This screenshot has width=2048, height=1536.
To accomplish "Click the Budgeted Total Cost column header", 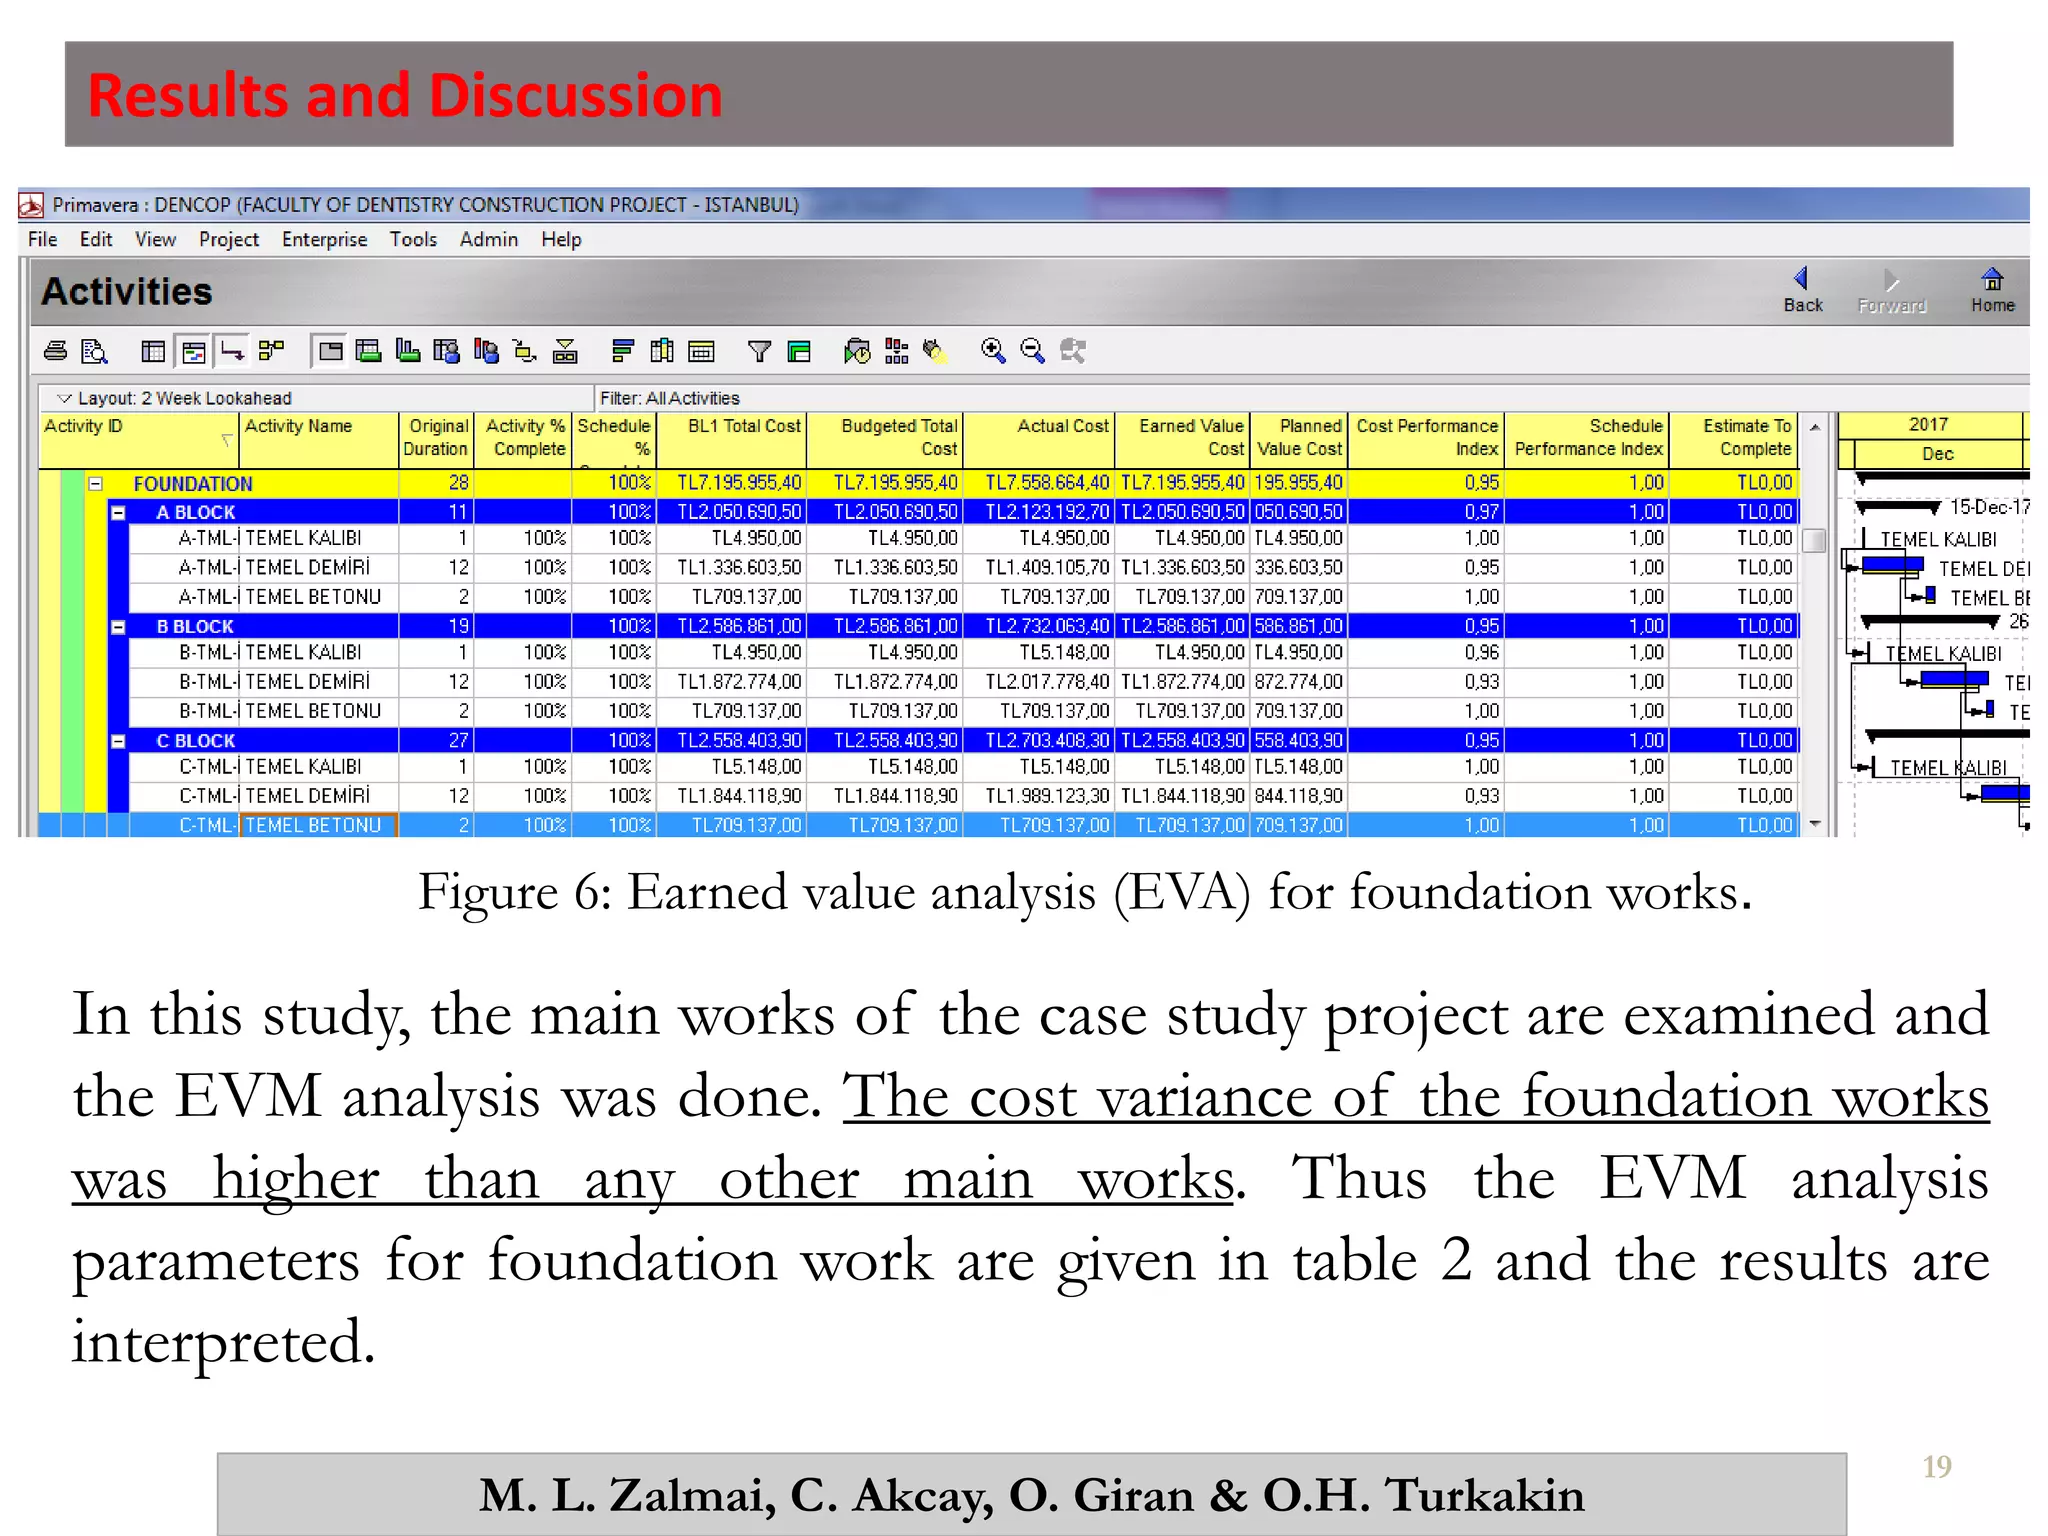I will pyautogui.click(x=885, y=440).
